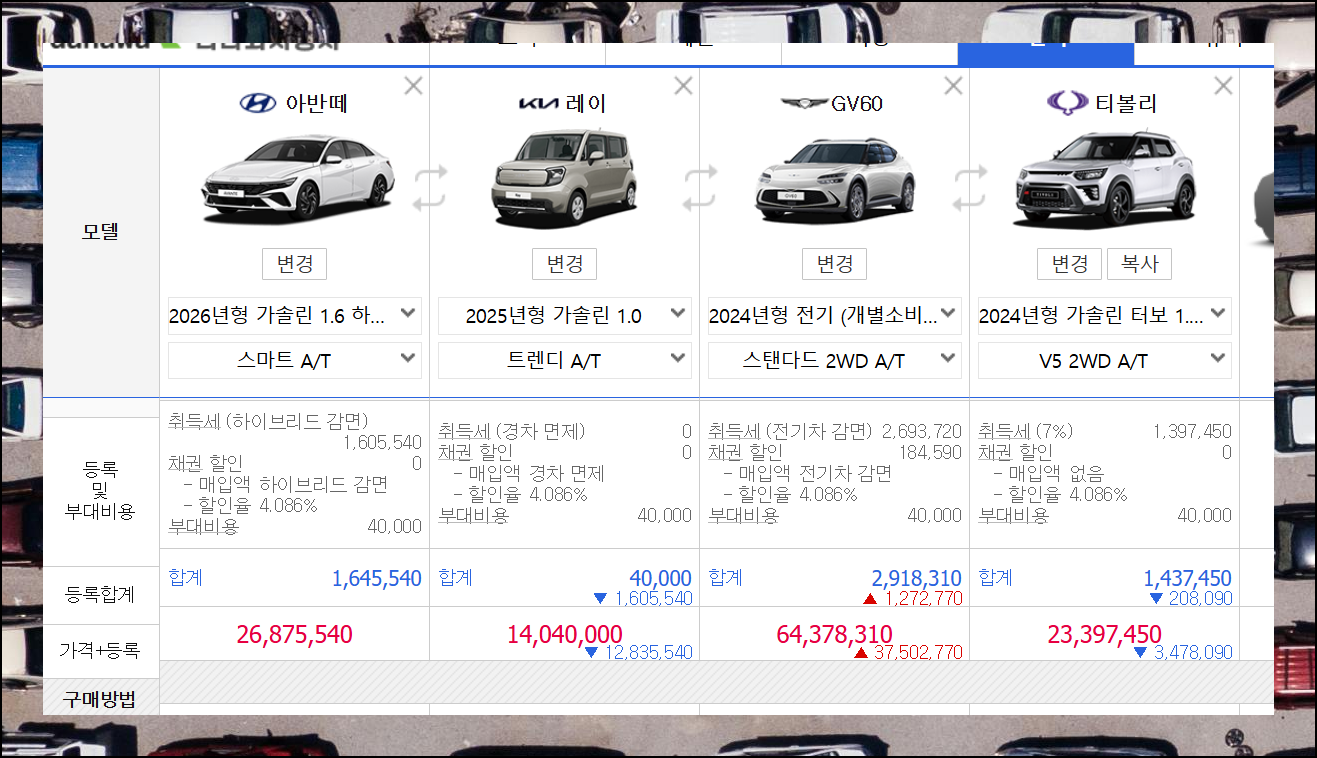Remove the GV60 column with its X icon
Screen dimensions: 1317x758
coord(953,86)
